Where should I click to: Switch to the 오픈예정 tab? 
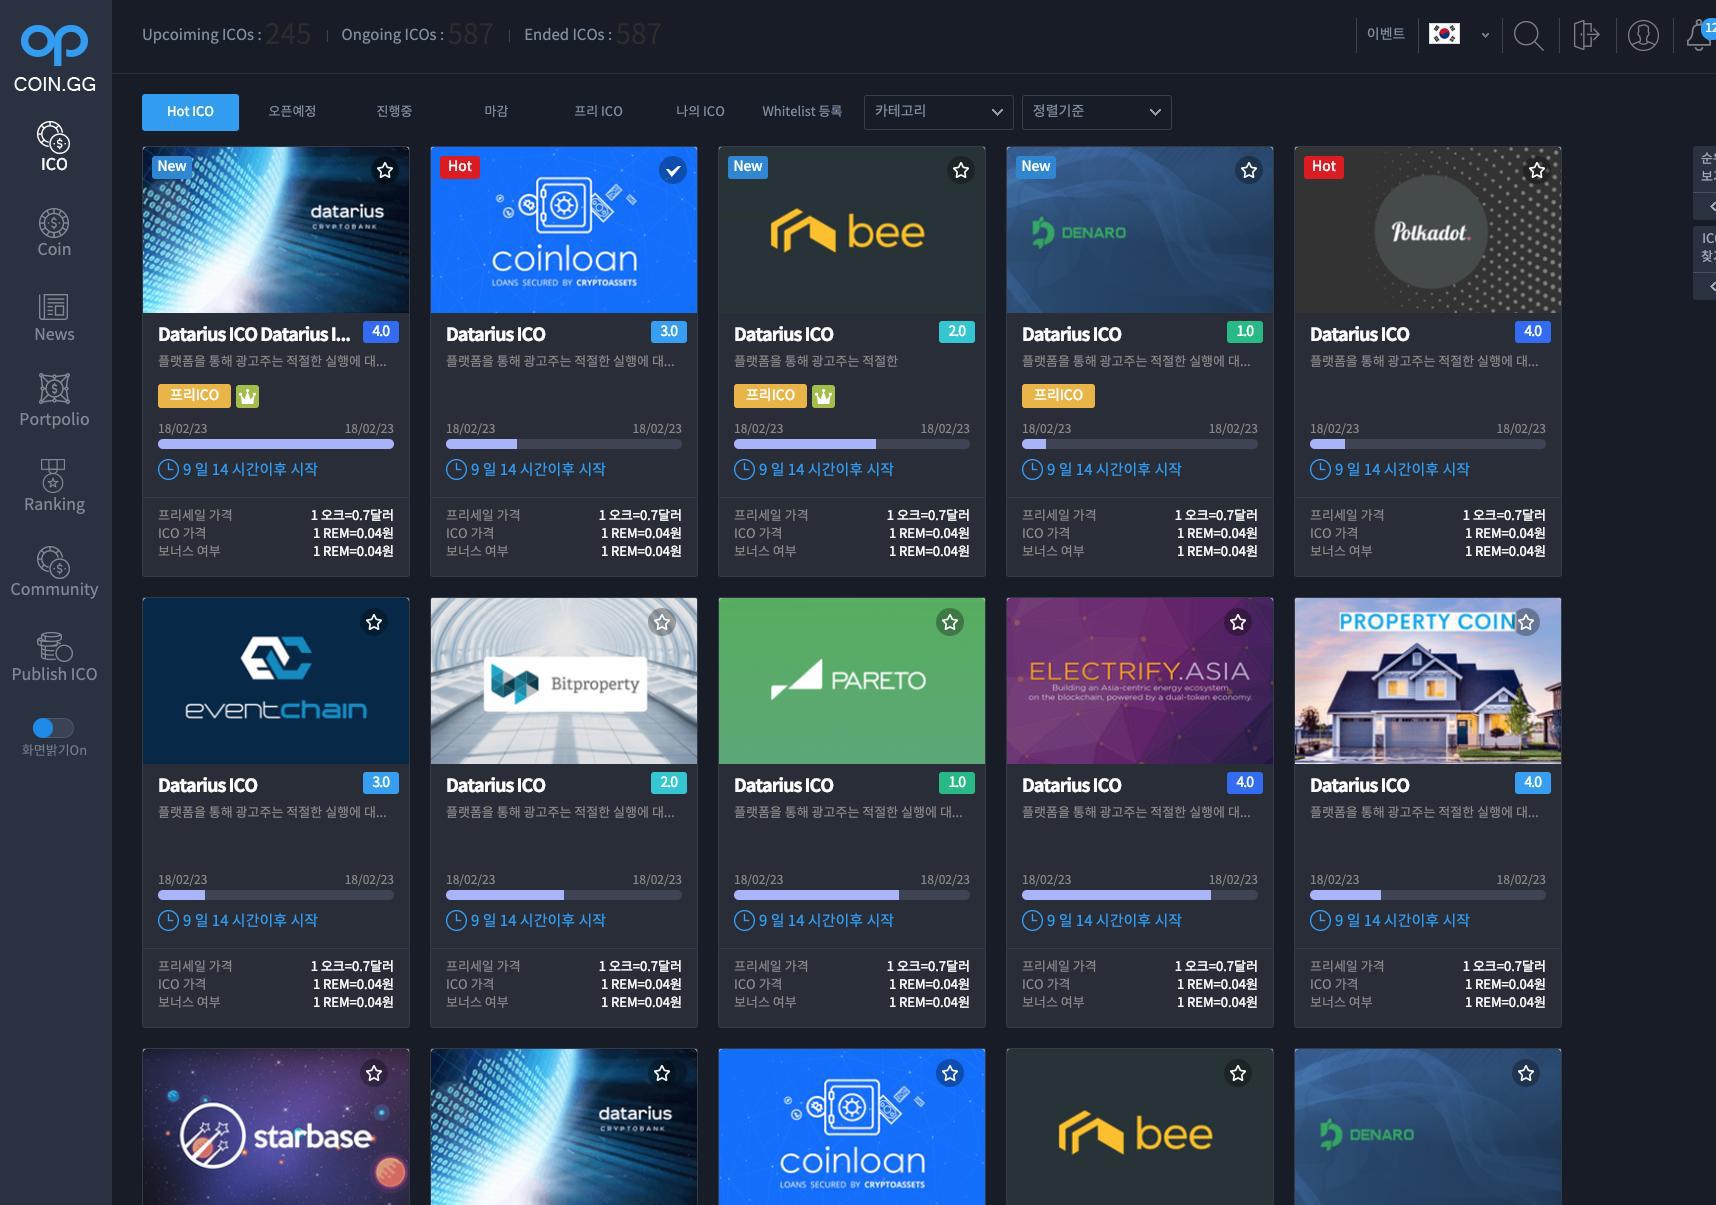pos(292,111)
